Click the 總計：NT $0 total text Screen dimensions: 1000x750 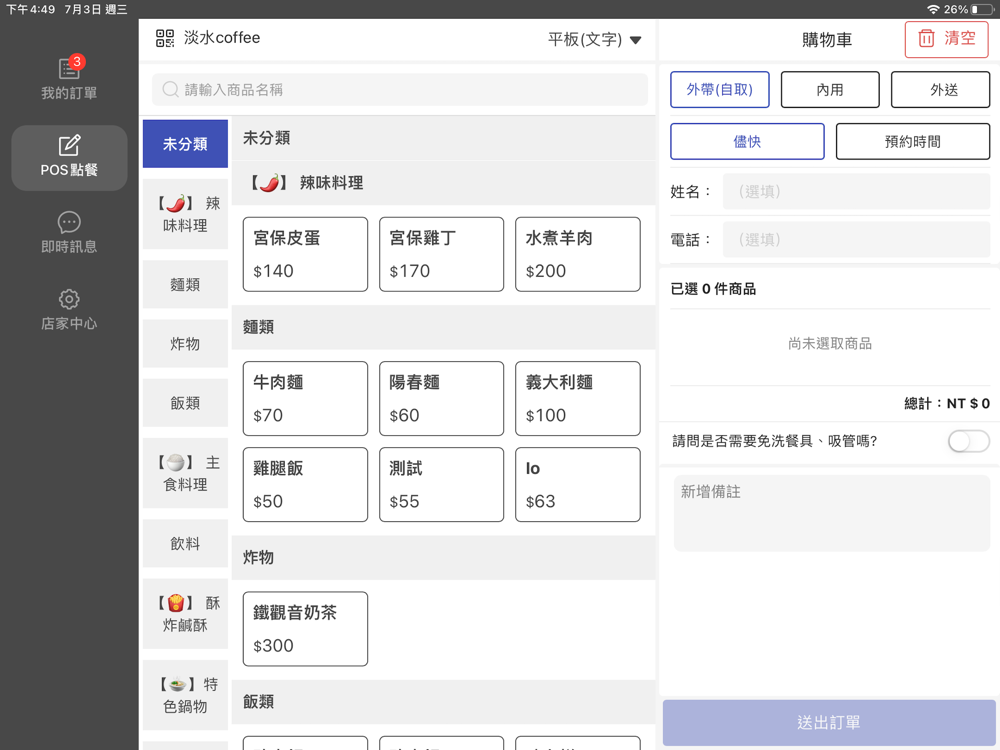(x=946, y=404)
